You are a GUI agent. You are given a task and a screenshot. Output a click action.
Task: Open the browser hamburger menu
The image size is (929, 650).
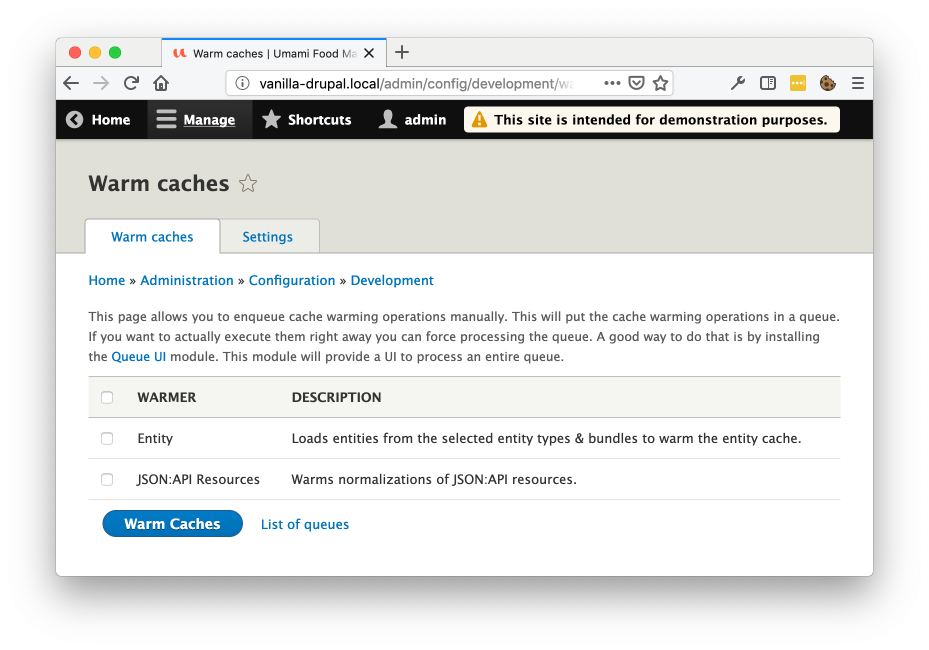(x=857, y=84)
